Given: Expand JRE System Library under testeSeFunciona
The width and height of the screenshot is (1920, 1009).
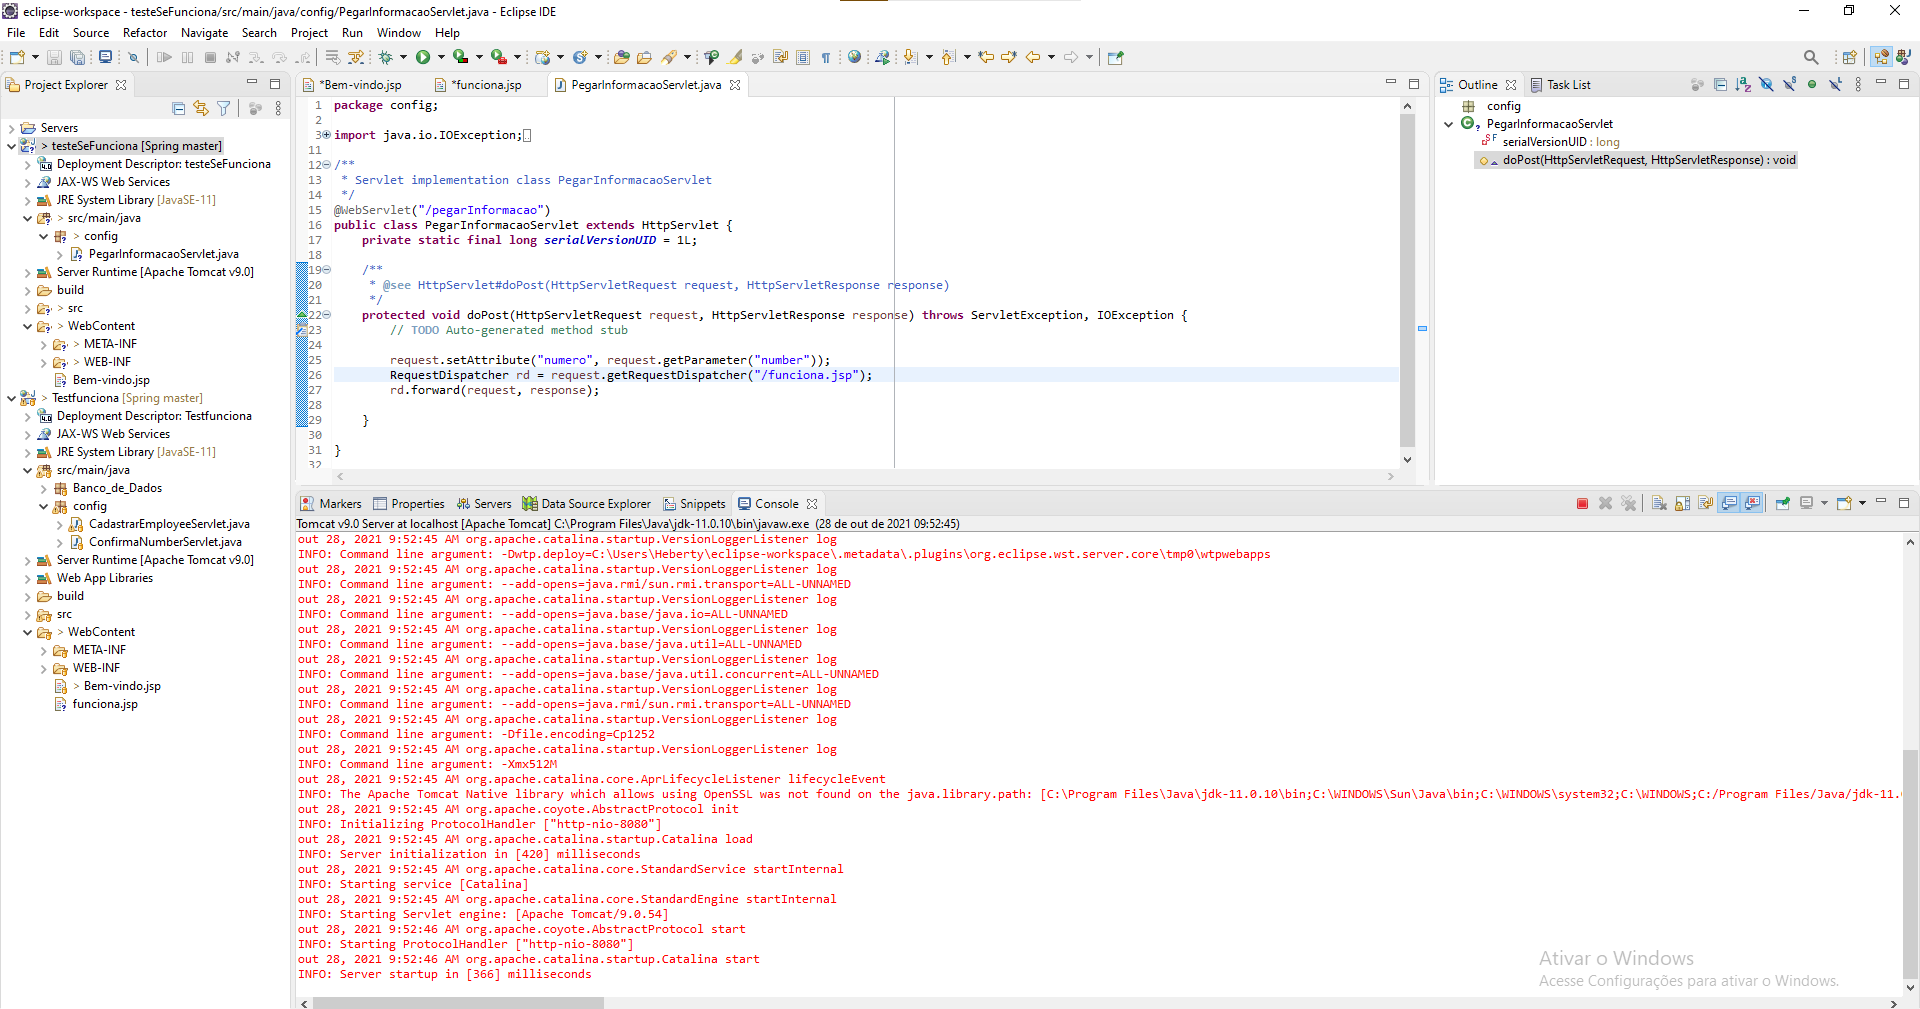Looking at the screenshot, I should (x=27, y=200).
